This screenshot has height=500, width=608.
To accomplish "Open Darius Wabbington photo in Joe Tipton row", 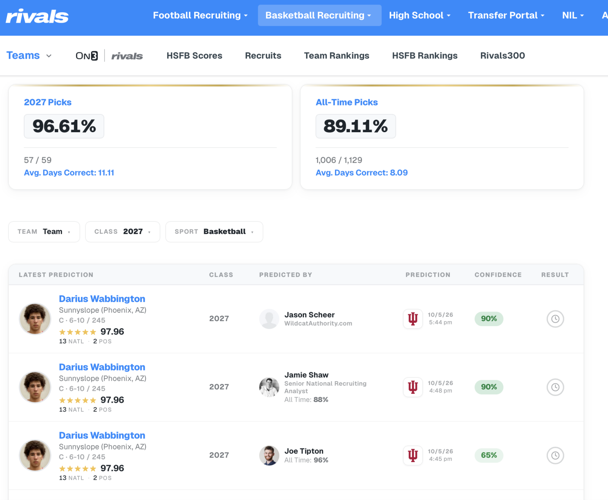I will pos(35,455).
